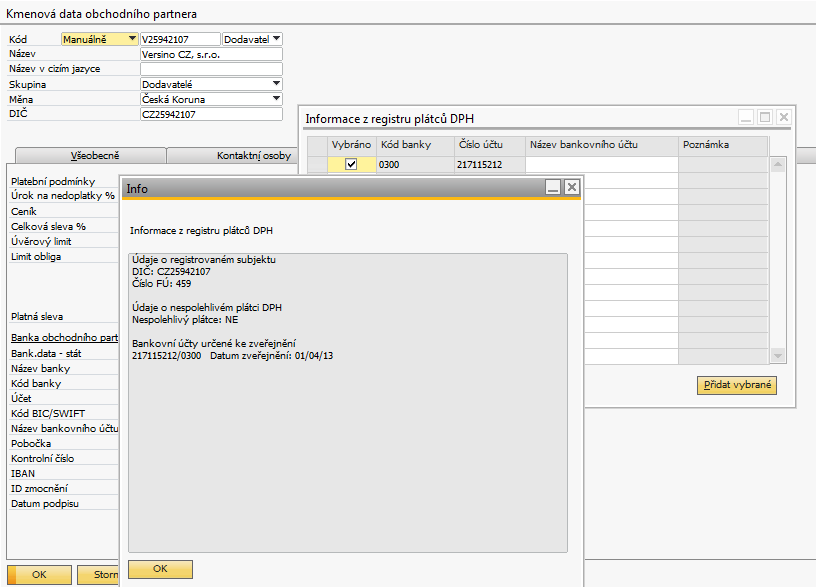Open the Dodavatel partner type dropdown

(x=276, y=39)
